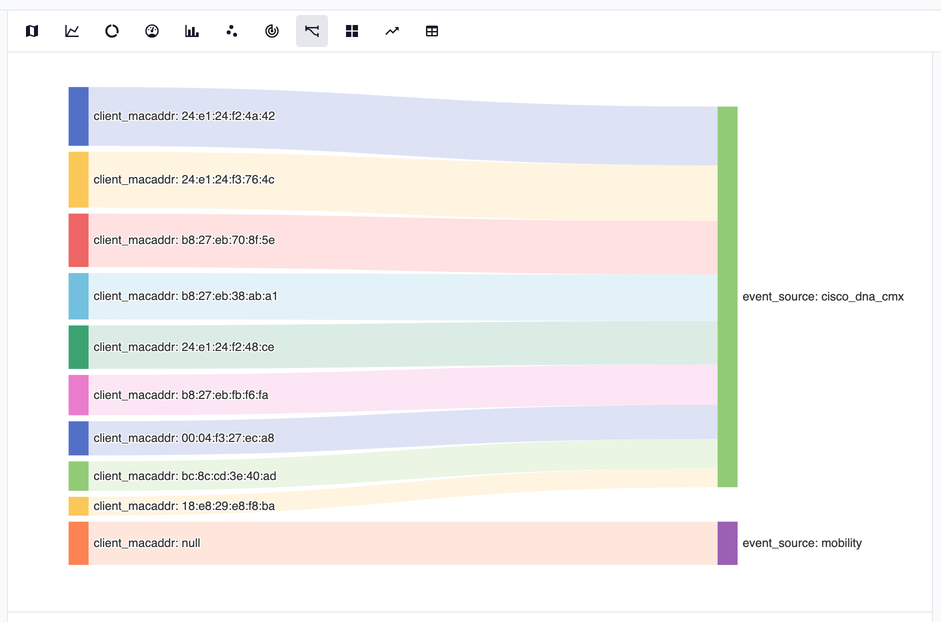The image size is (941, 622).
Task: Pick the scatter plot icon
Action: (232, 31)
